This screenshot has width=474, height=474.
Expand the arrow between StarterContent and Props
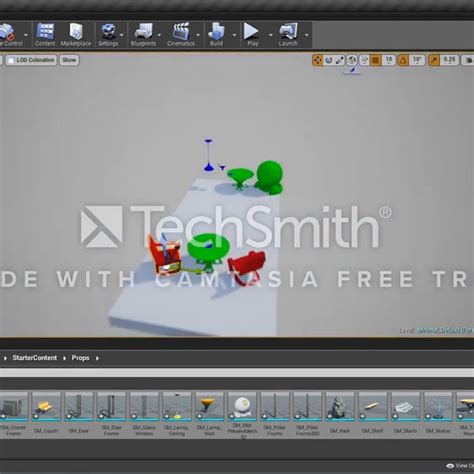point(64,358)
